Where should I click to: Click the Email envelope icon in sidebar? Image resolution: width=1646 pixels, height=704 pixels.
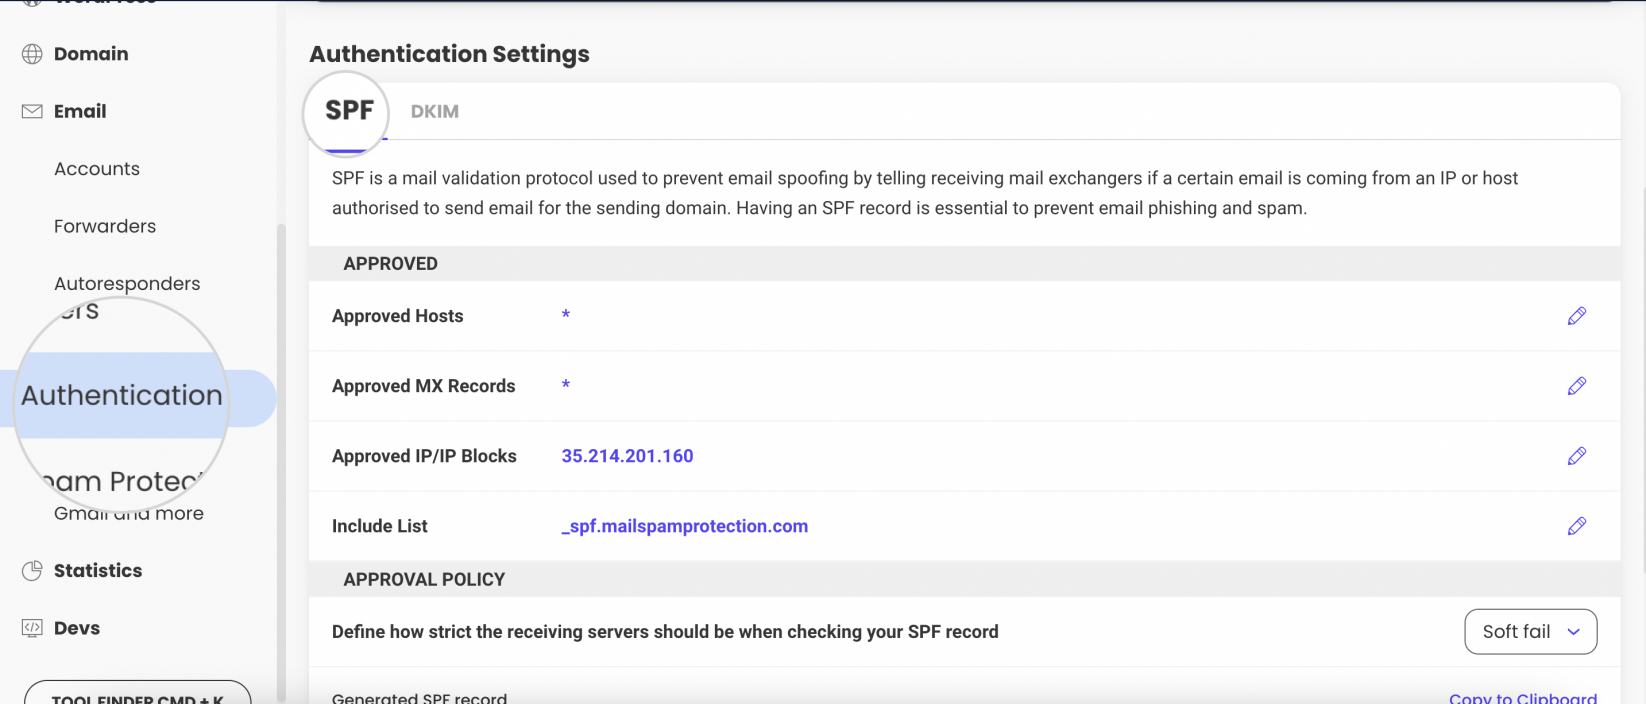click(x=32, y=111)
